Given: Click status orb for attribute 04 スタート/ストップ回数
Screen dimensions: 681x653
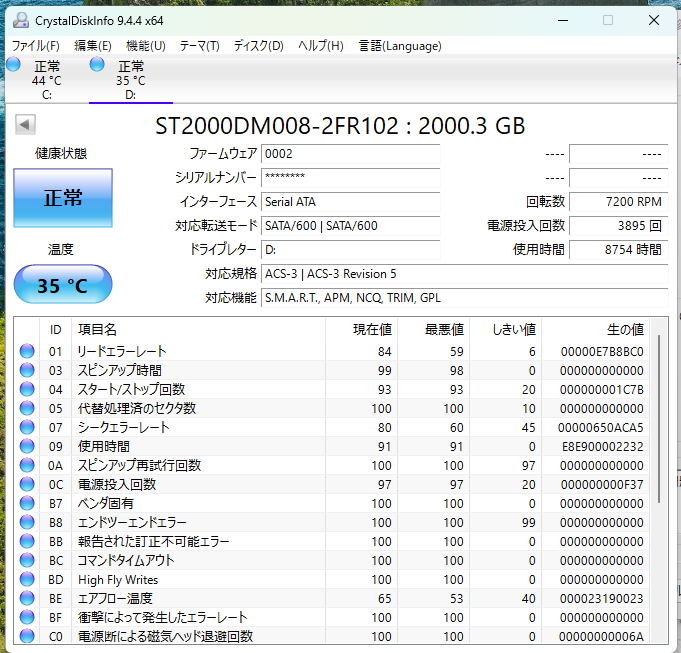Looking at the screenshot, I should (27, 389).
